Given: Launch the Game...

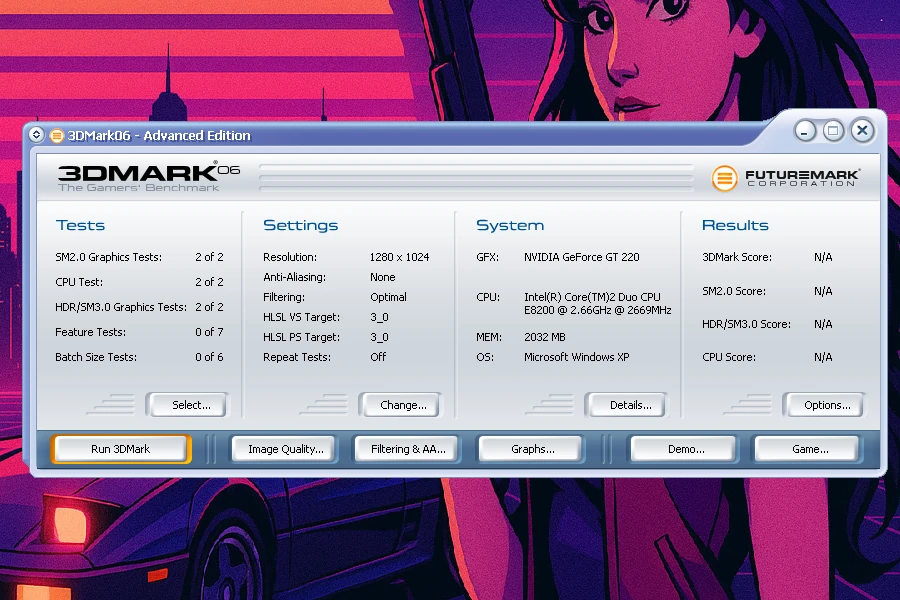Looking at the screenshot, I should (808, 449).
